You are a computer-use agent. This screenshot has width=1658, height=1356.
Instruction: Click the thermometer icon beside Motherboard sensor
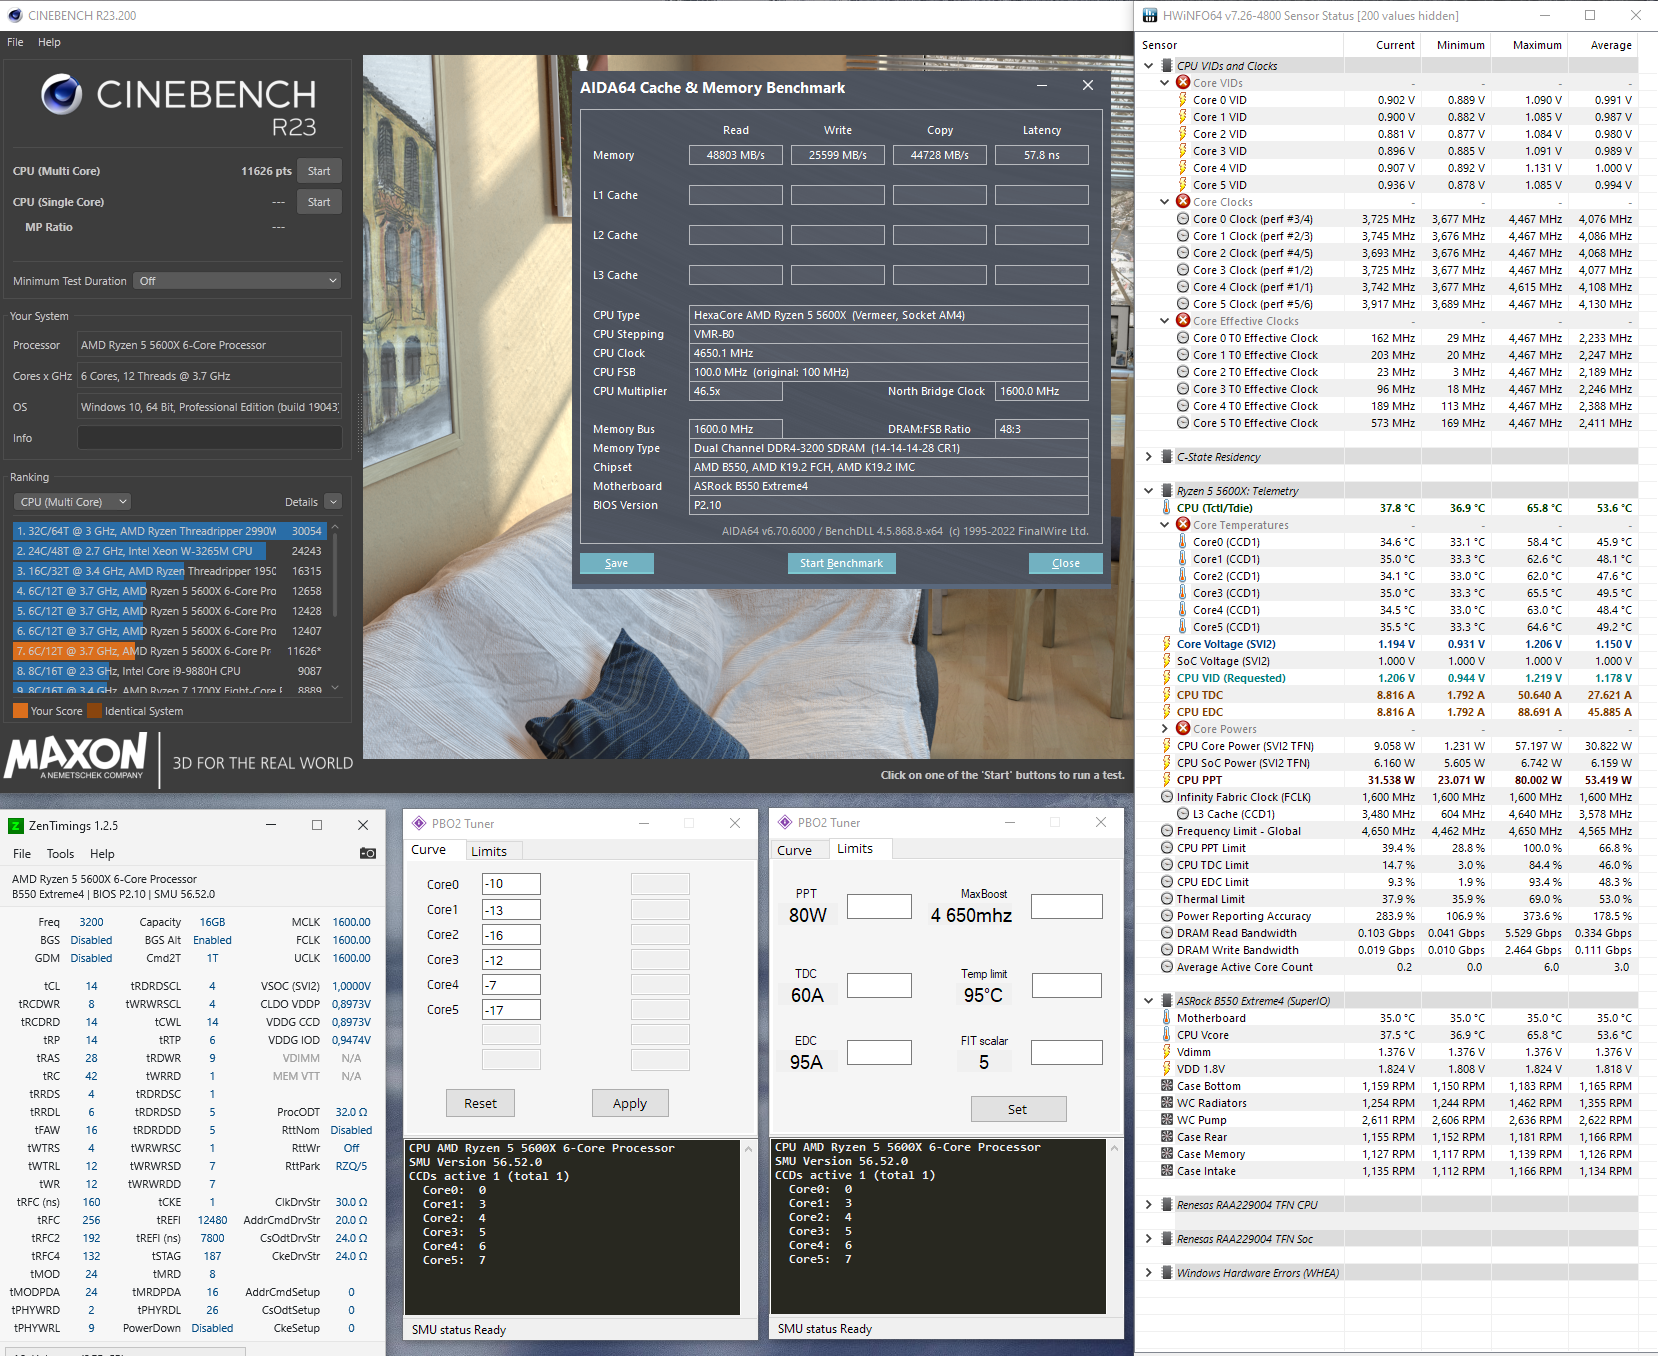tap(1167, 1018)
